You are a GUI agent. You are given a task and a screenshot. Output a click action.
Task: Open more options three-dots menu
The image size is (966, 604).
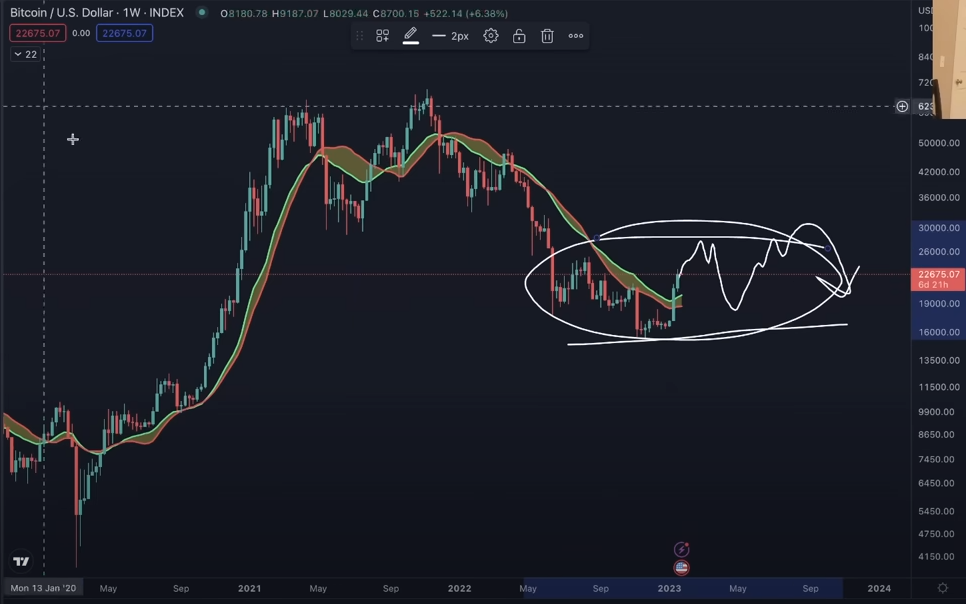tap(576, 36)
